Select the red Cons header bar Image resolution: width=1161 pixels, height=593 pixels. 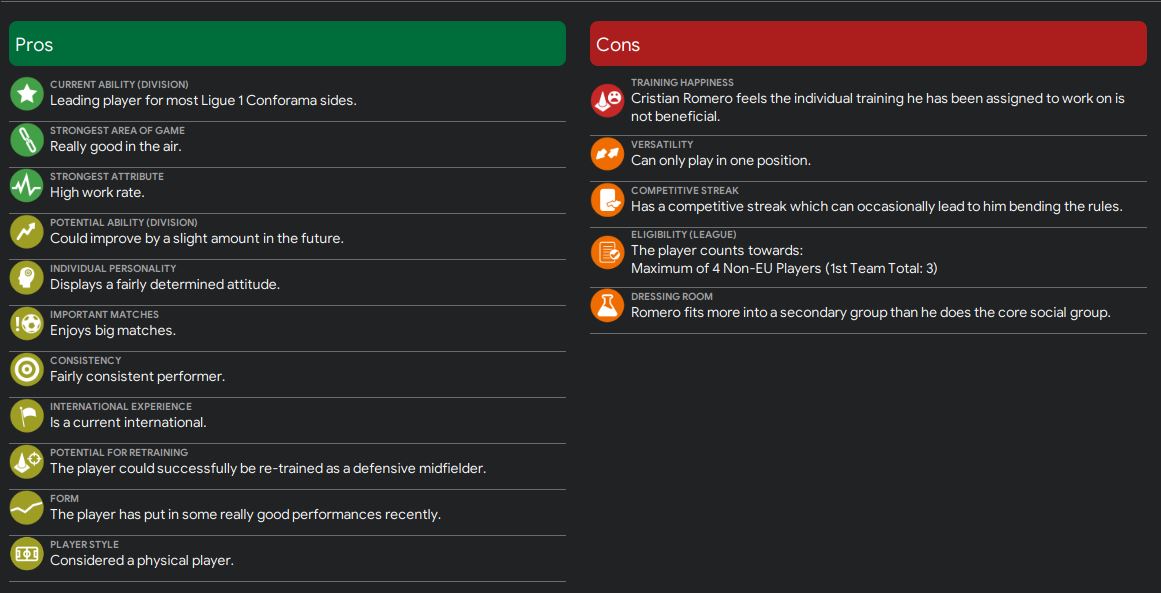(868, 44)
